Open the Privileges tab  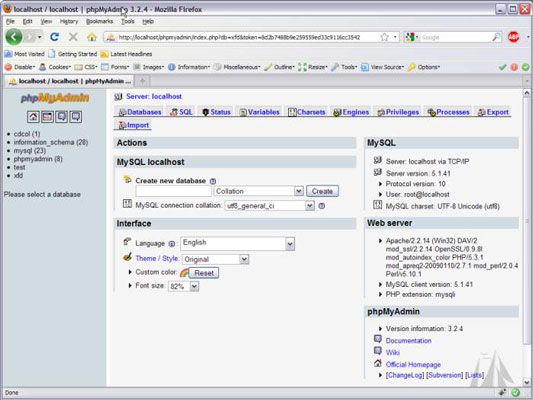pos(398,112)
